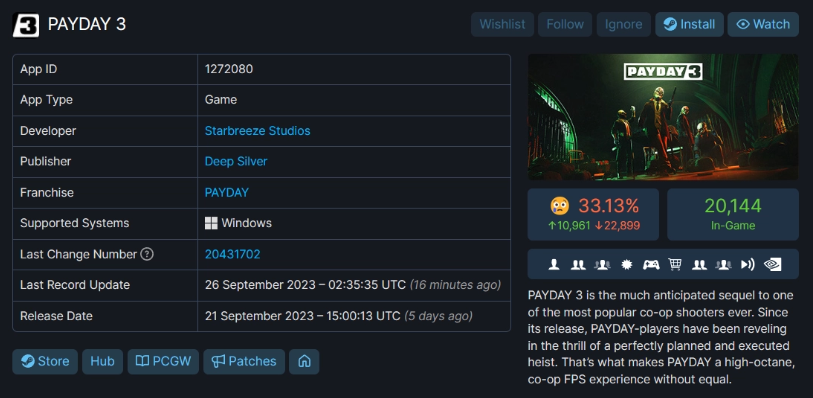Click the '(16 minutes ago)' text

[x=455, y=285]
